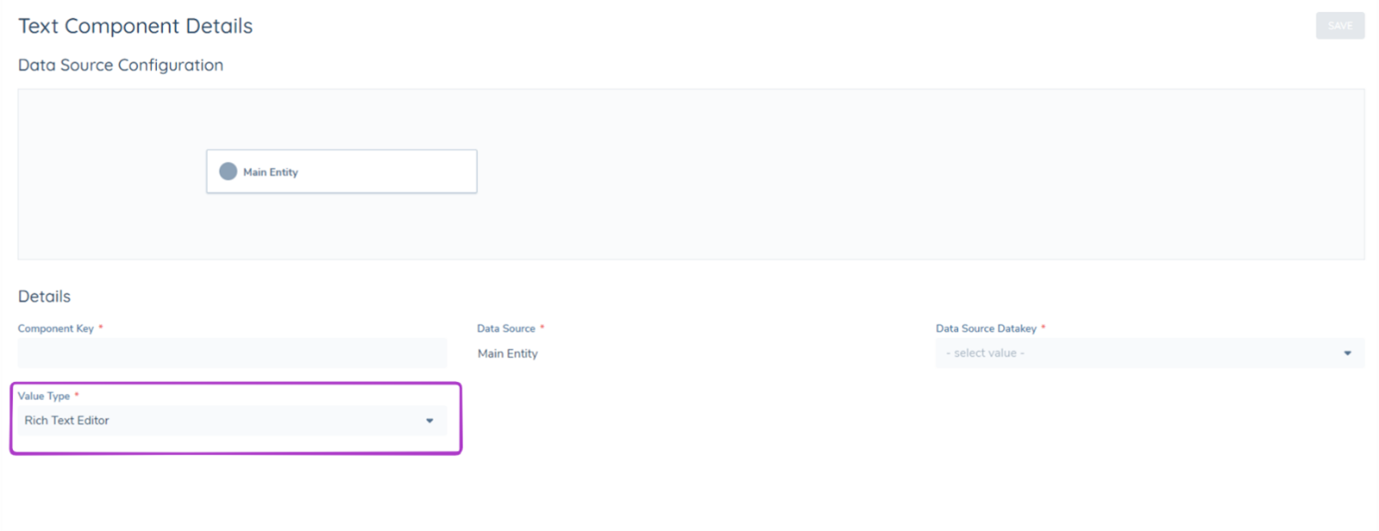This screenshot has height=531, width=1379.
Task: Click the gray circle icon on Main Entity node
Action: coord(228,172)
